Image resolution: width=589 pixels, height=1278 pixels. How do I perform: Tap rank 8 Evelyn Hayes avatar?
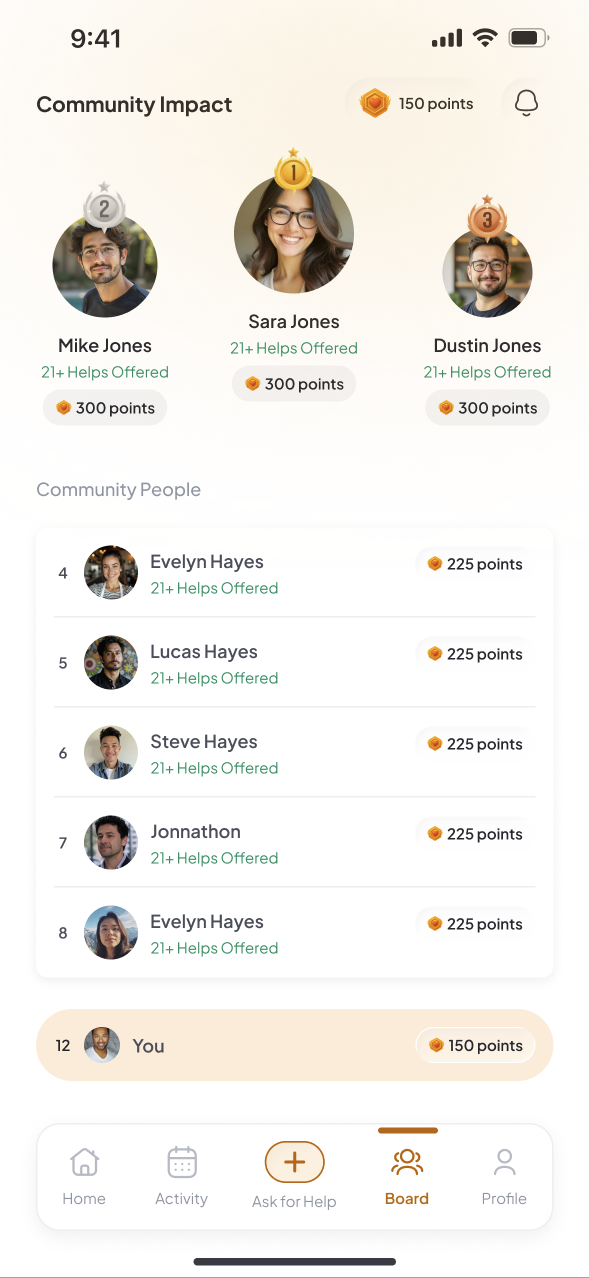point(111,933)
